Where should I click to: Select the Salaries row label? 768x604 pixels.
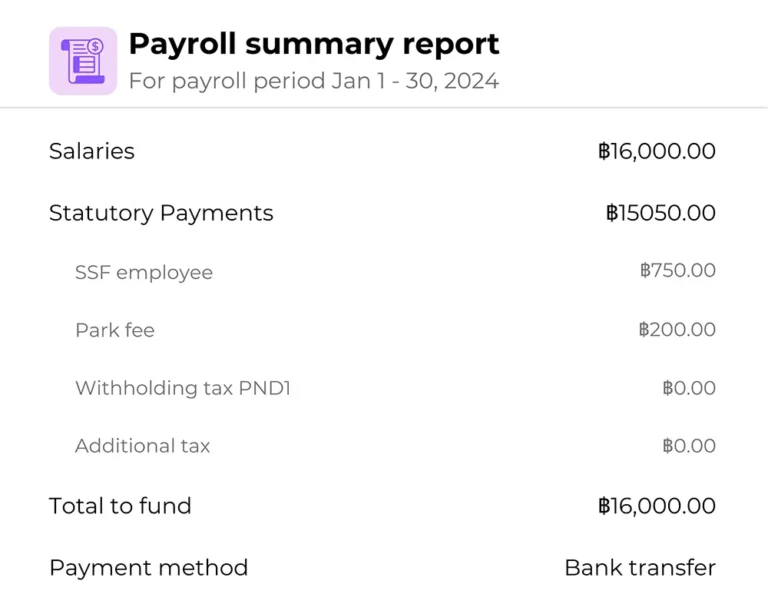92,151
